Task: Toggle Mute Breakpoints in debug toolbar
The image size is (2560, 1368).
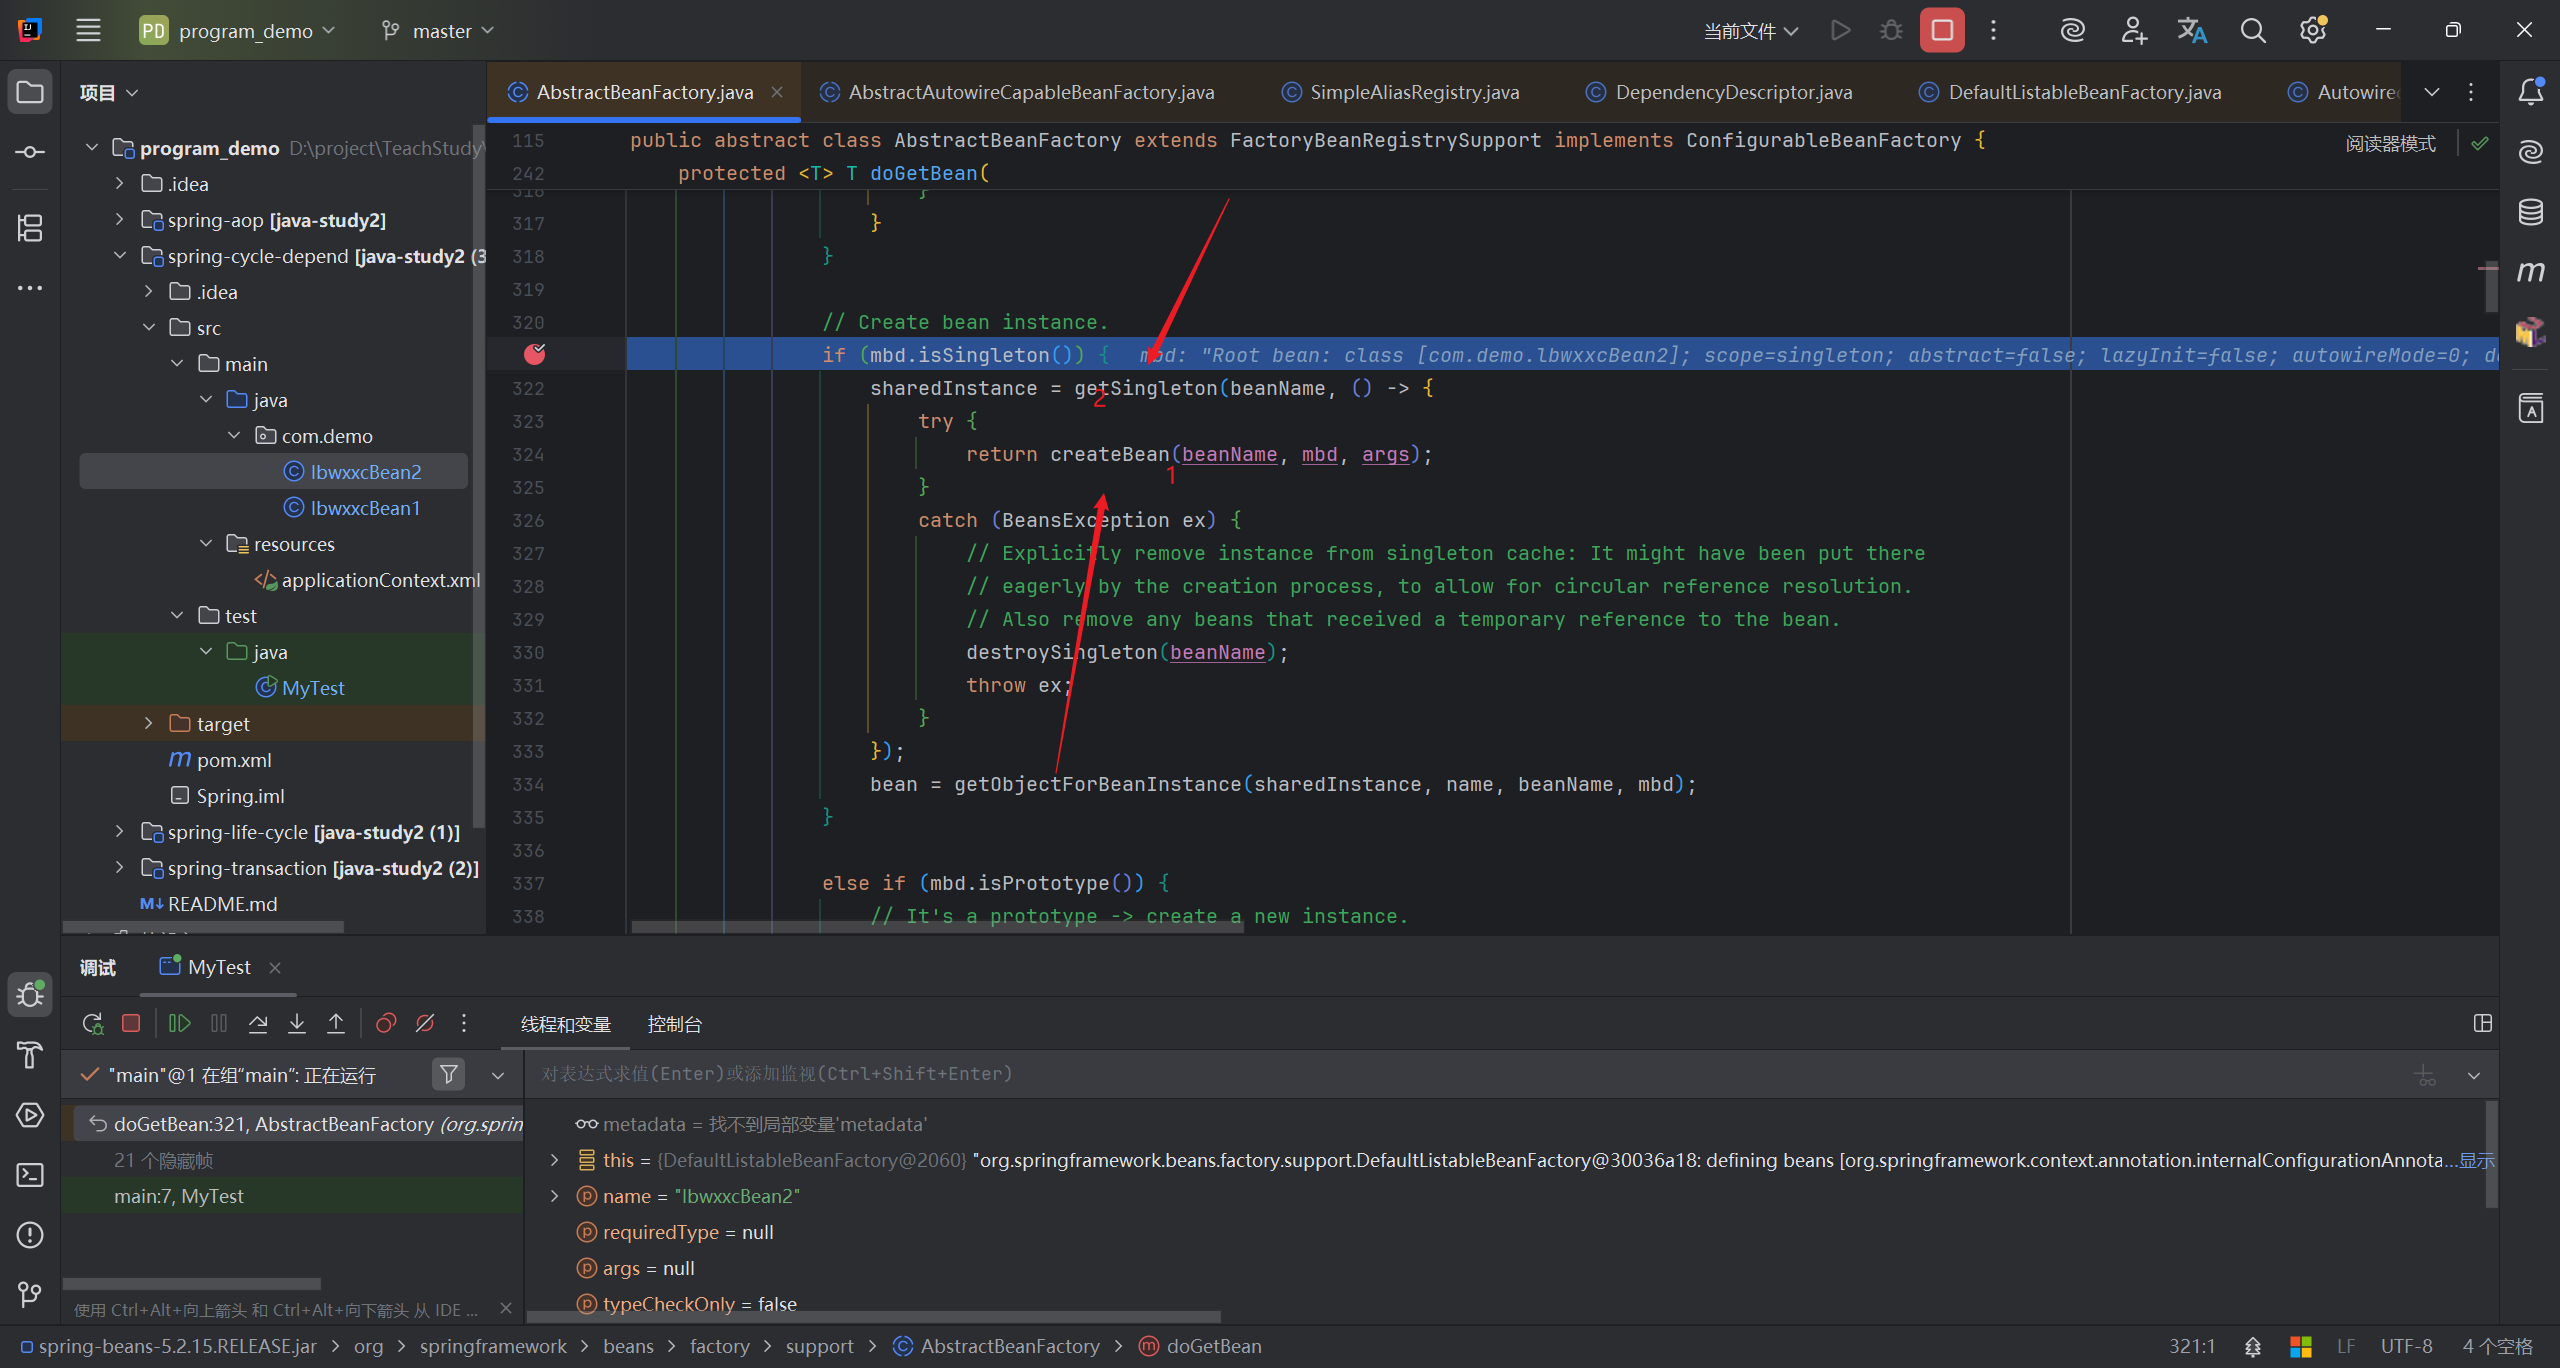Action: (425, 1023)
